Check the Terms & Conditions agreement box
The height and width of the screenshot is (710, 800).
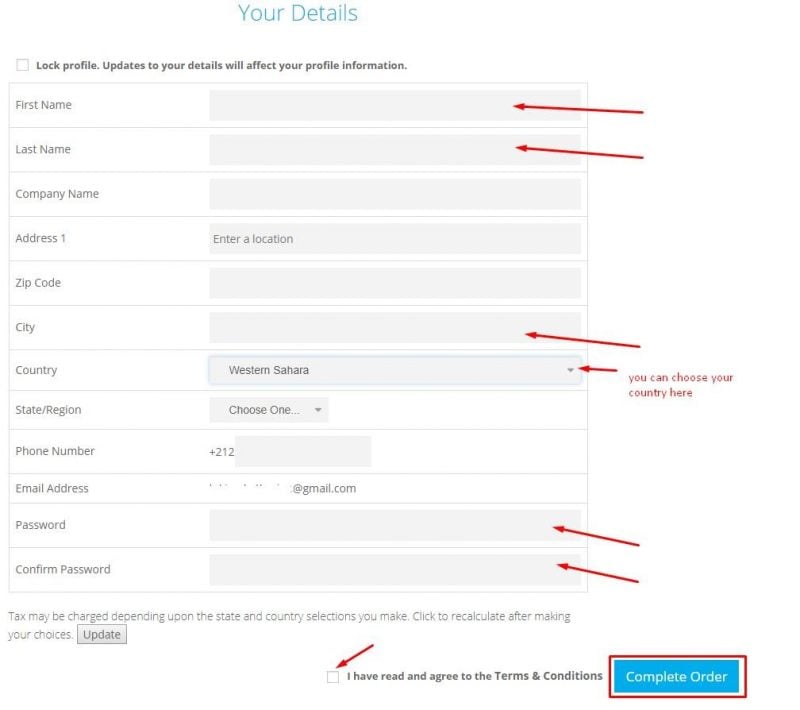[333, 677]
